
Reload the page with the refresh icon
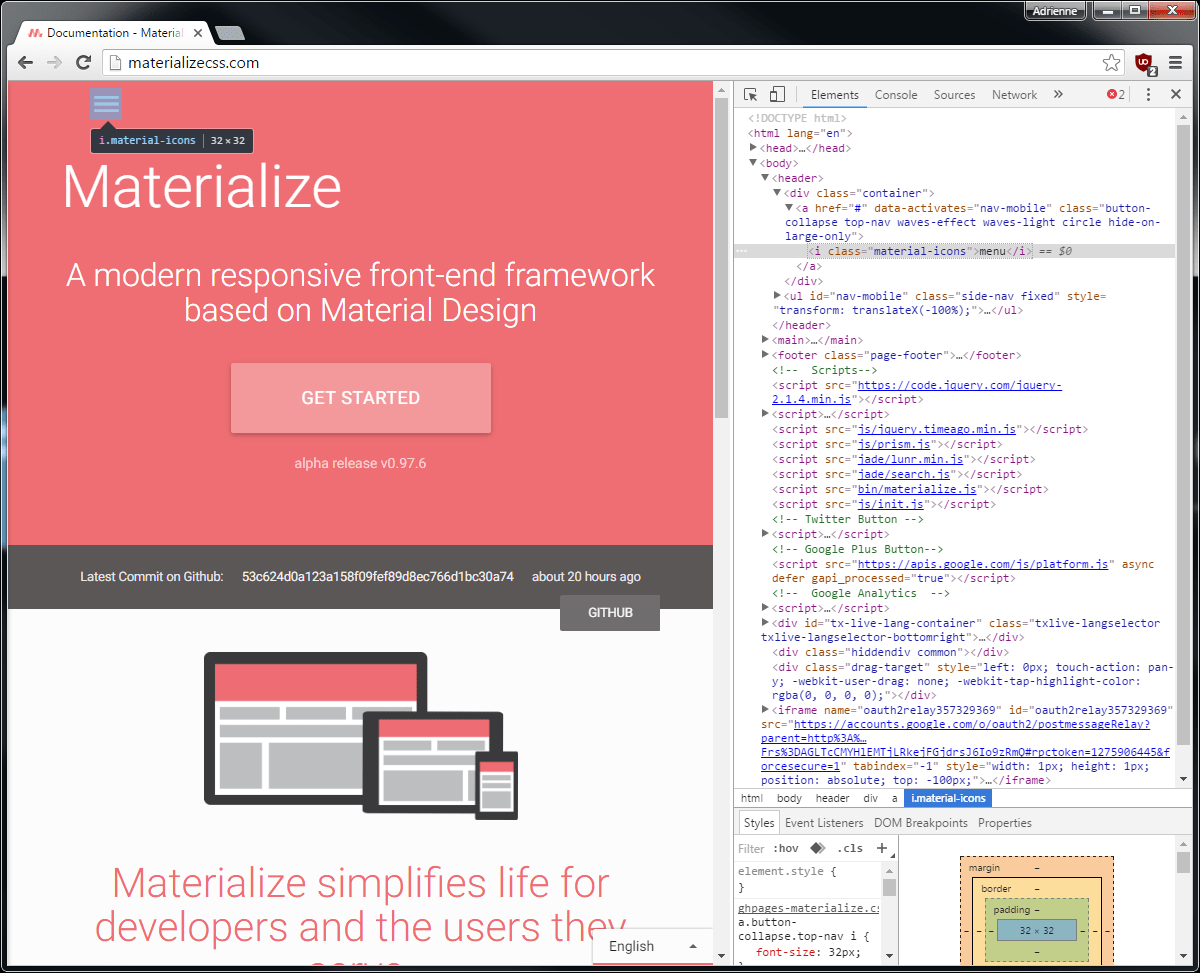(83, 62)
